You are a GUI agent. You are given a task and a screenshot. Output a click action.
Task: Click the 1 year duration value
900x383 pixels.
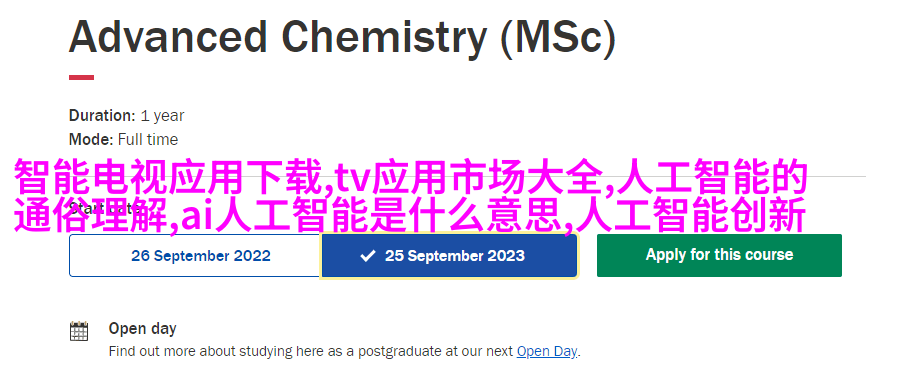162,116
